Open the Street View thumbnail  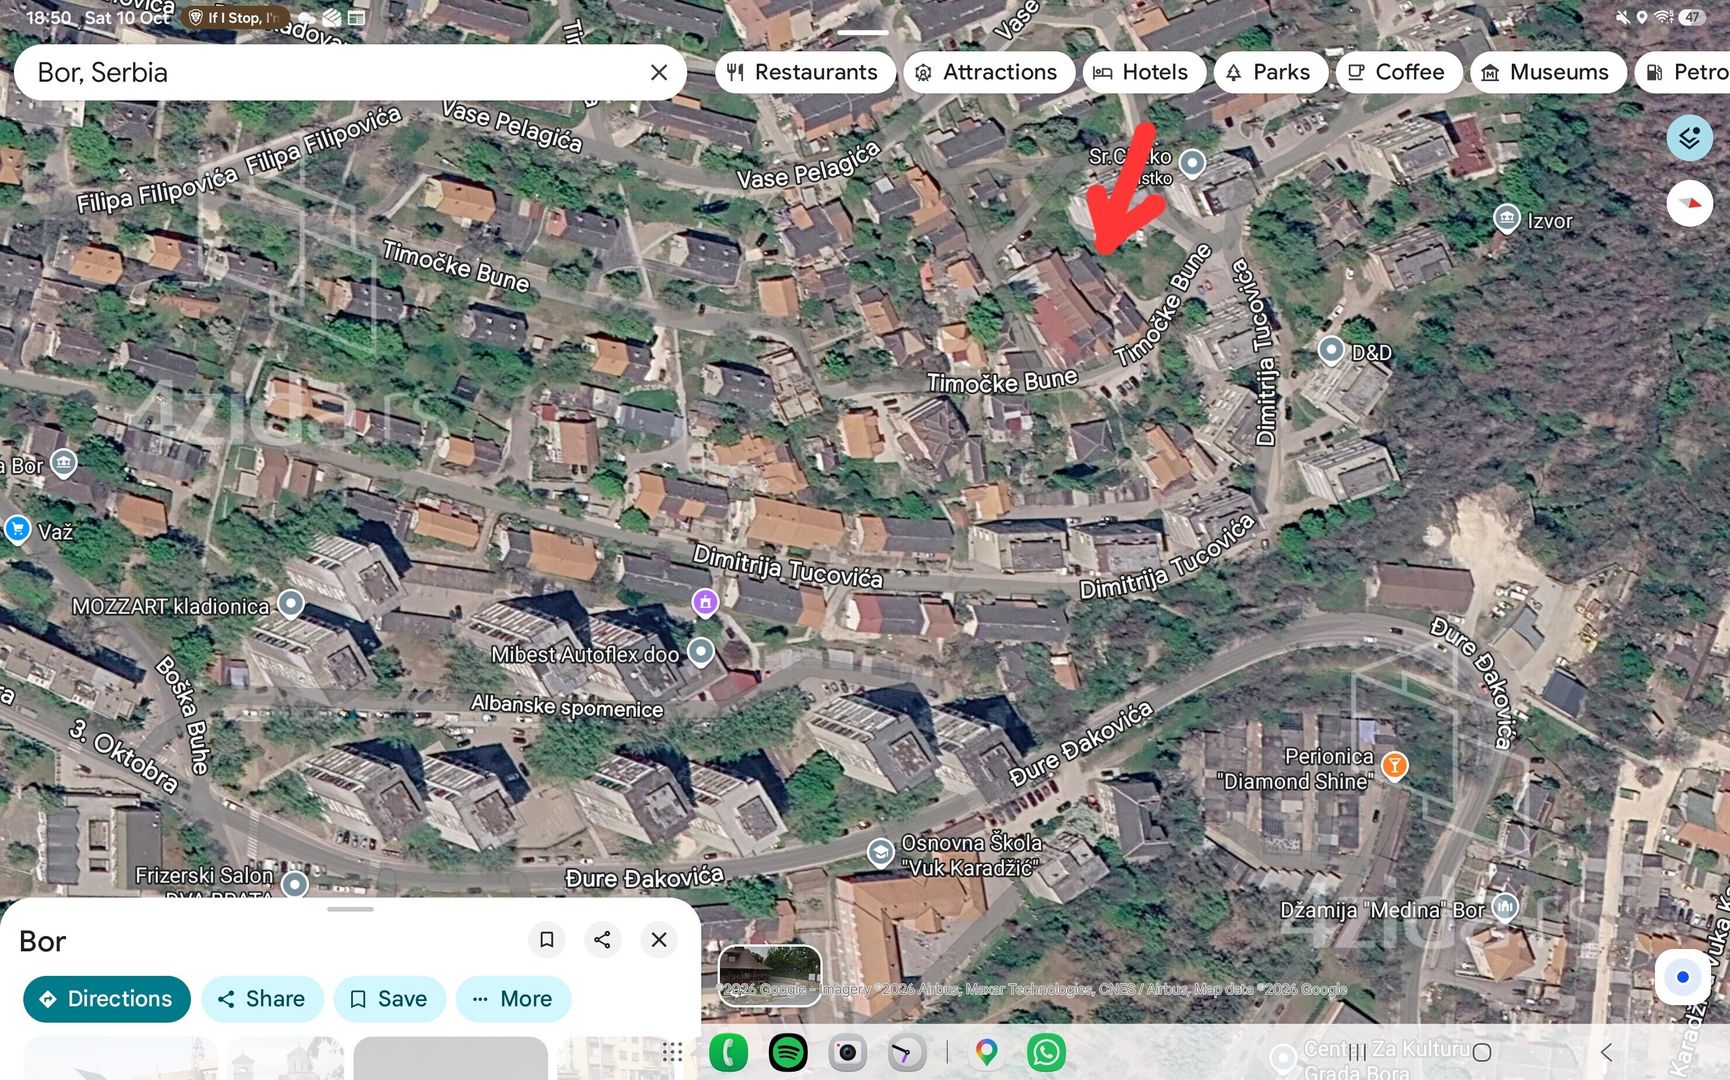click(769, 975)
